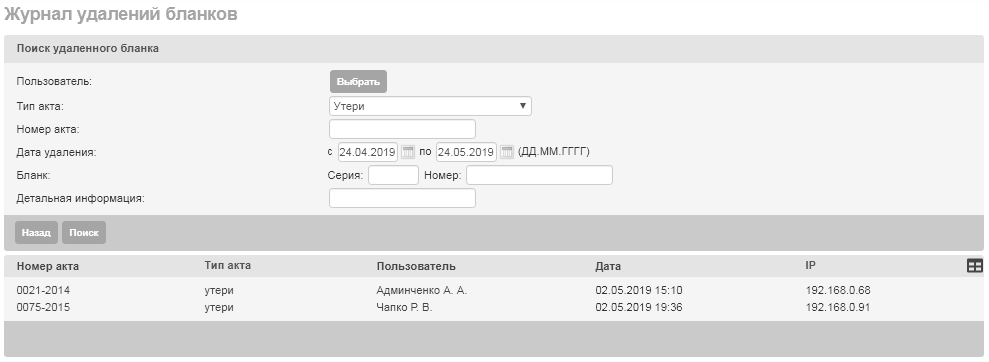
Task: Expand the Тип акта dropdown
Action: tap(430, 106)
